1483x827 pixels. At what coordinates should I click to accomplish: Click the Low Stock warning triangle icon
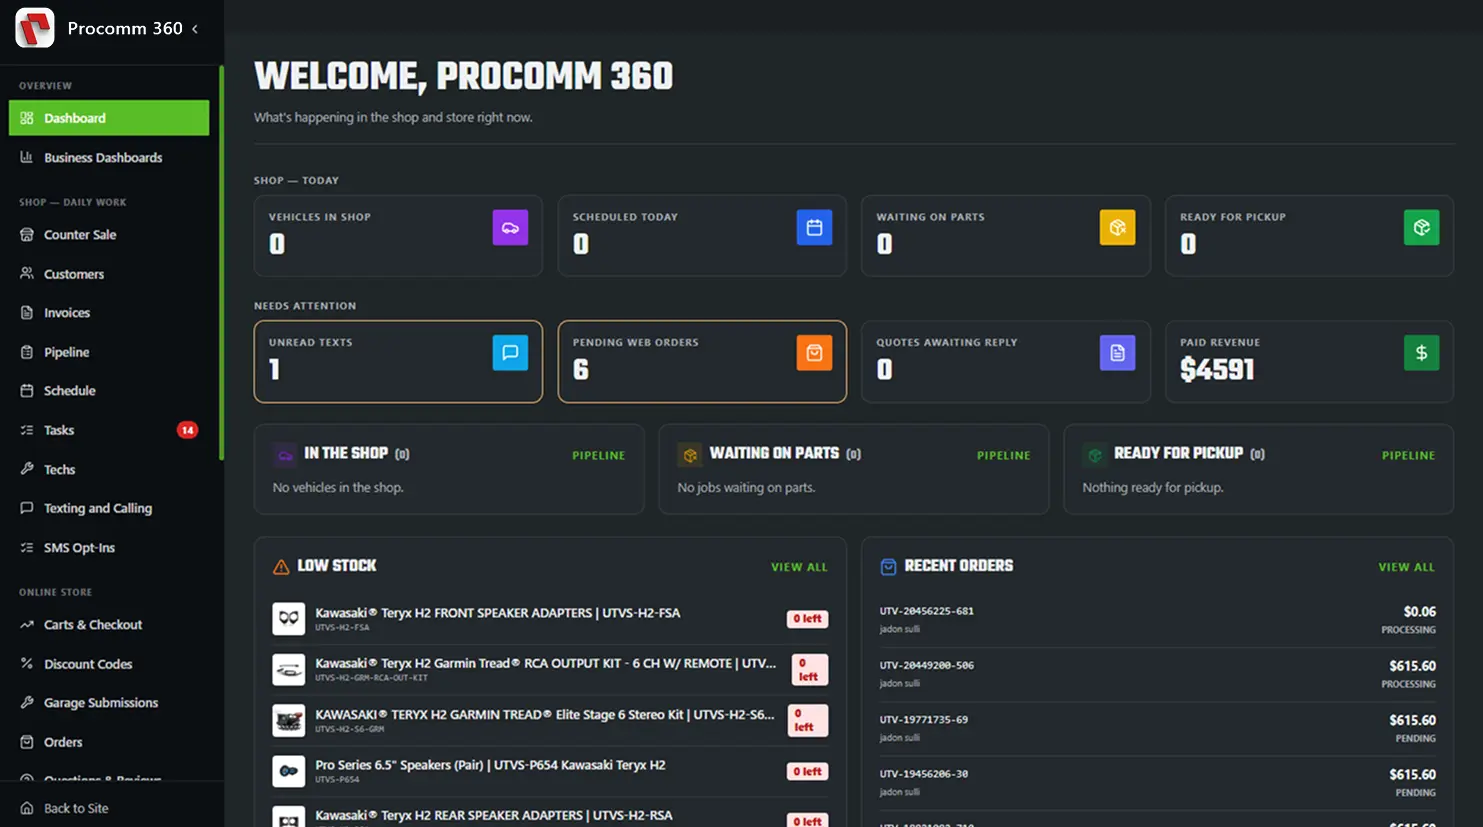click(x=281, y=567)
